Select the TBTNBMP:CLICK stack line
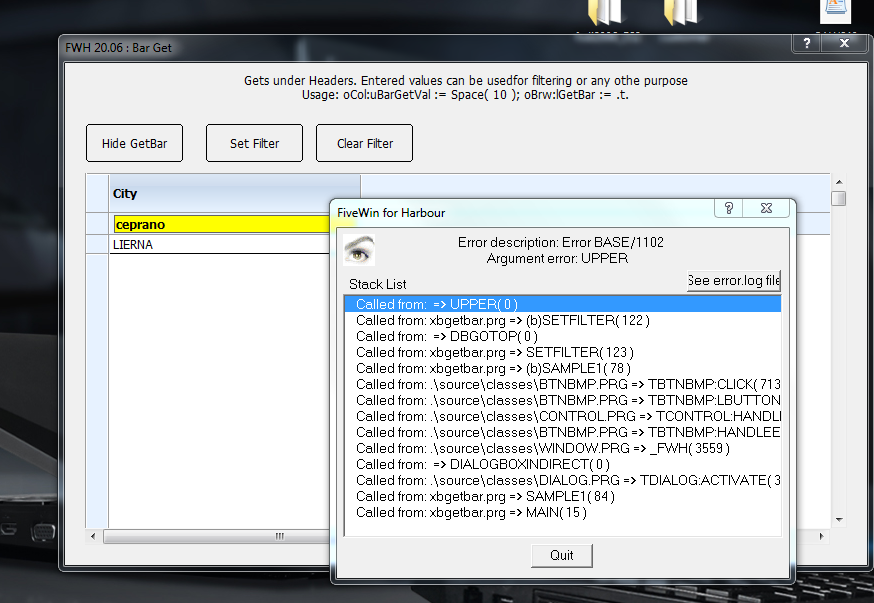The height and width of the screenshot is (603, 874). pos(562,385)
